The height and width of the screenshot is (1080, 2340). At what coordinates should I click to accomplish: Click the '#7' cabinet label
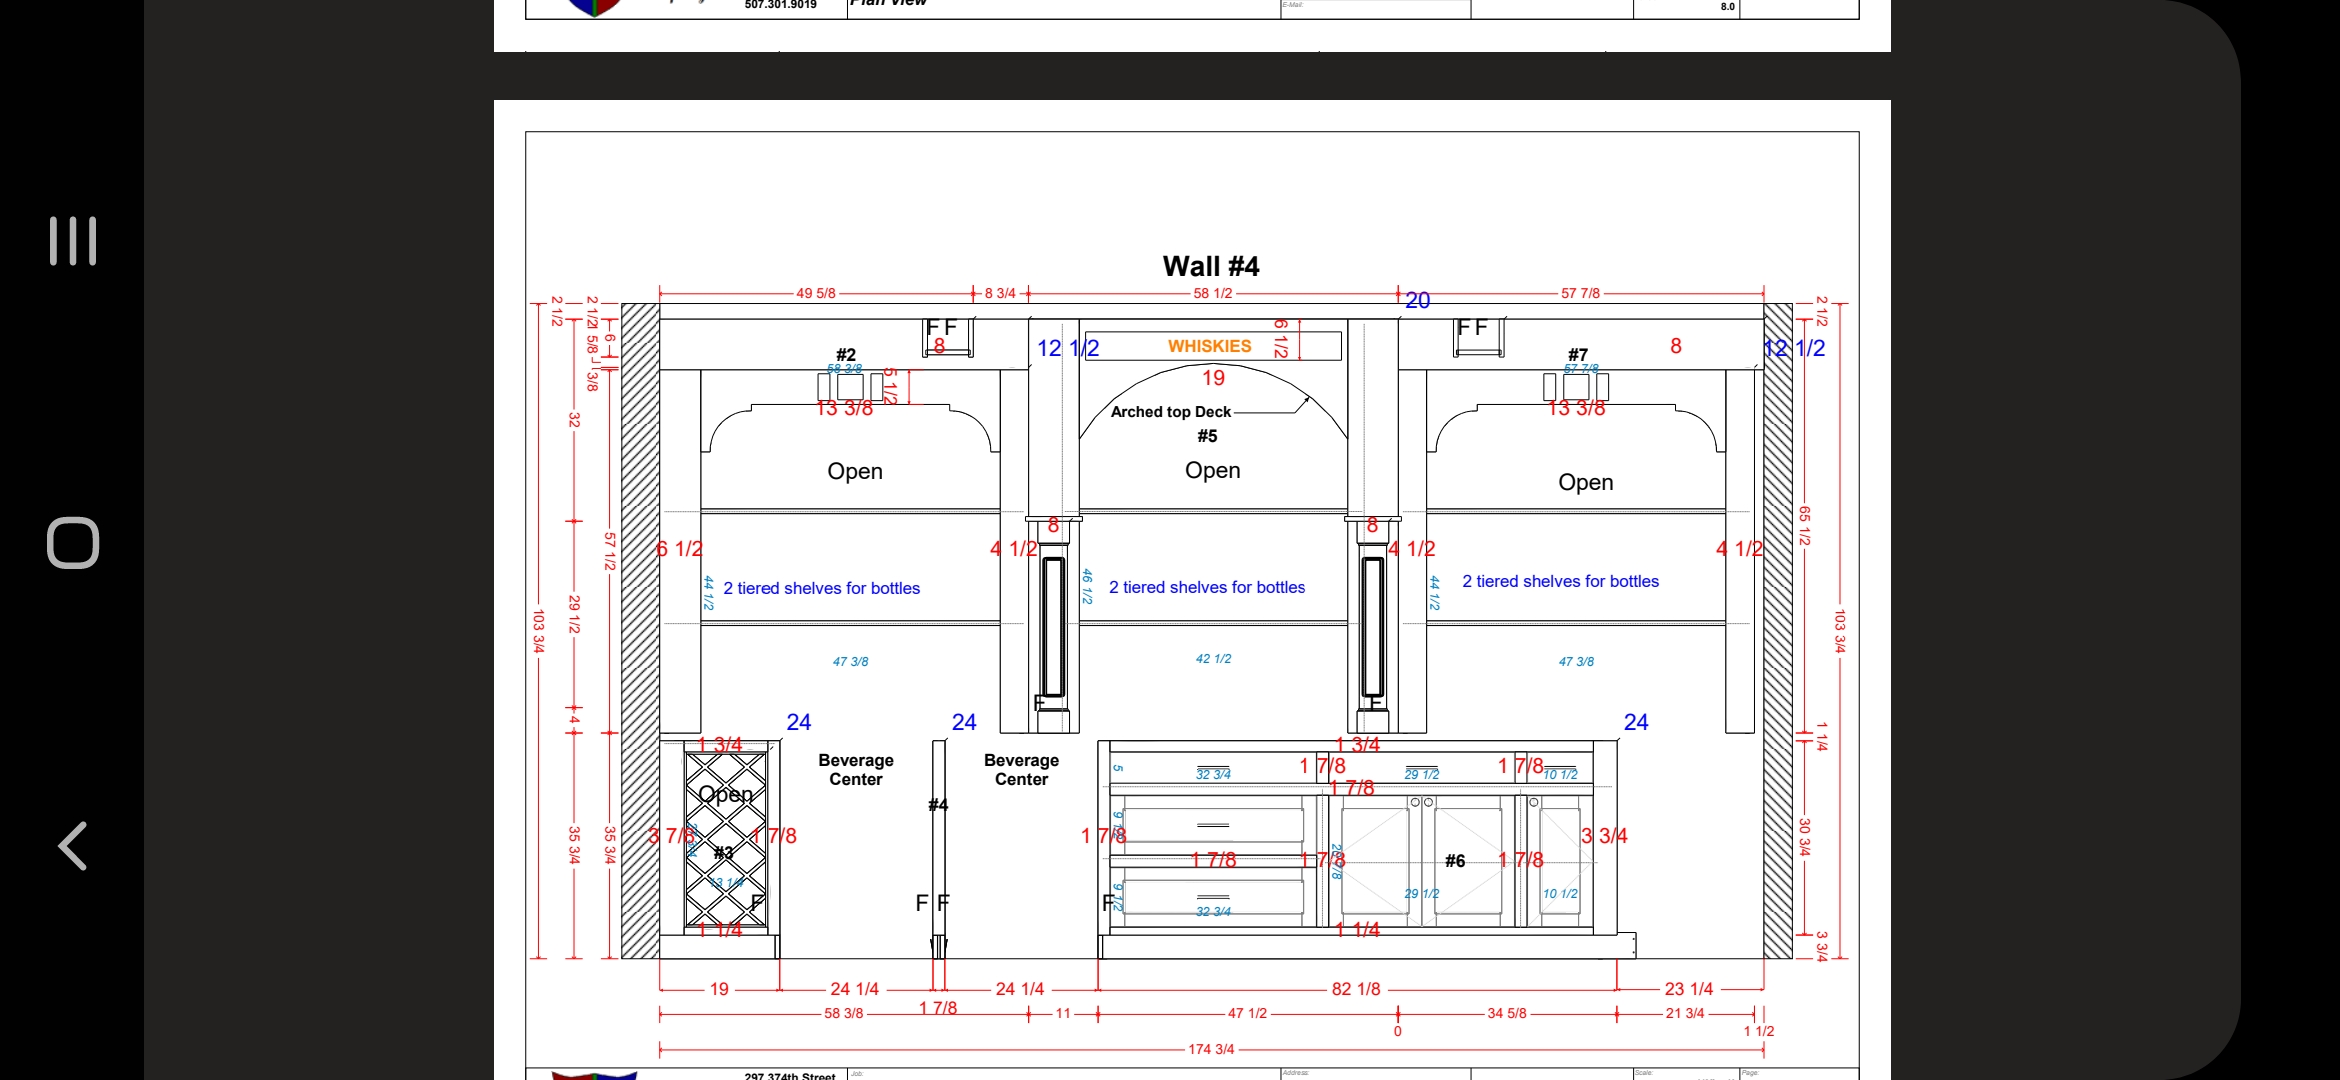click(x=1578, y=355)
